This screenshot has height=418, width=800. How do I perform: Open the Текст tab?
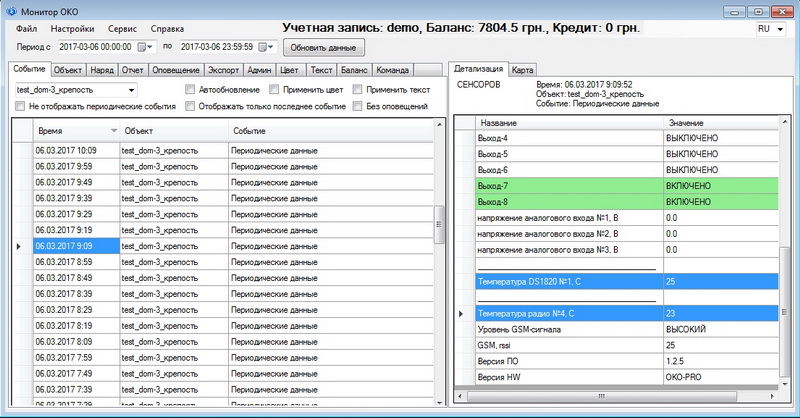321,70
